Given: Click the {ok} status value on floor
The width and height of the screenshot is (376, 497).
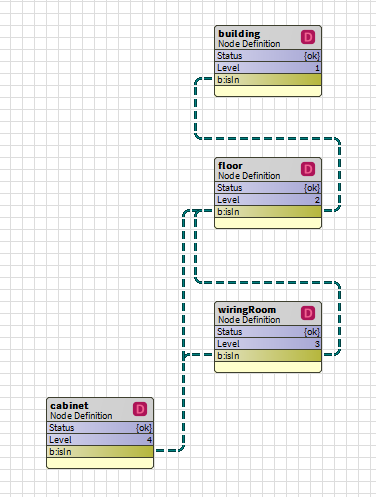Looking at the screenshot, I should pyautogui.click(x=312, y=188).
